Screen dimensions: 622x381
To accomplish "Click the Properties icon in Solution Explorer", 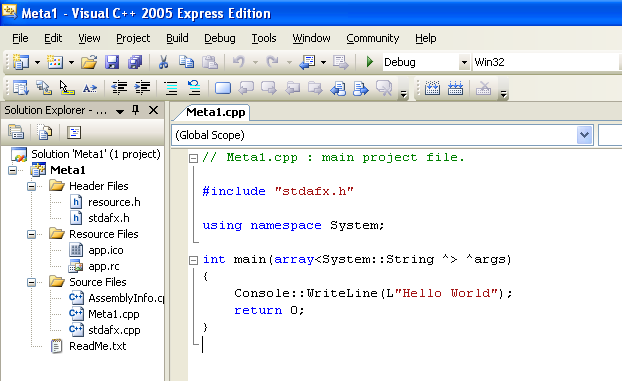I will click(16, 132).
